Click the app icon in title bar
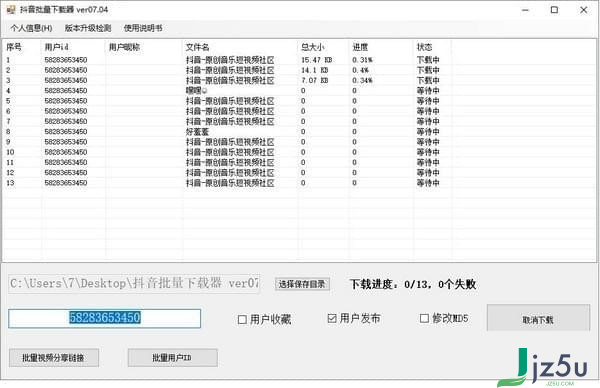The image size is (600, 388). [11, 10]
